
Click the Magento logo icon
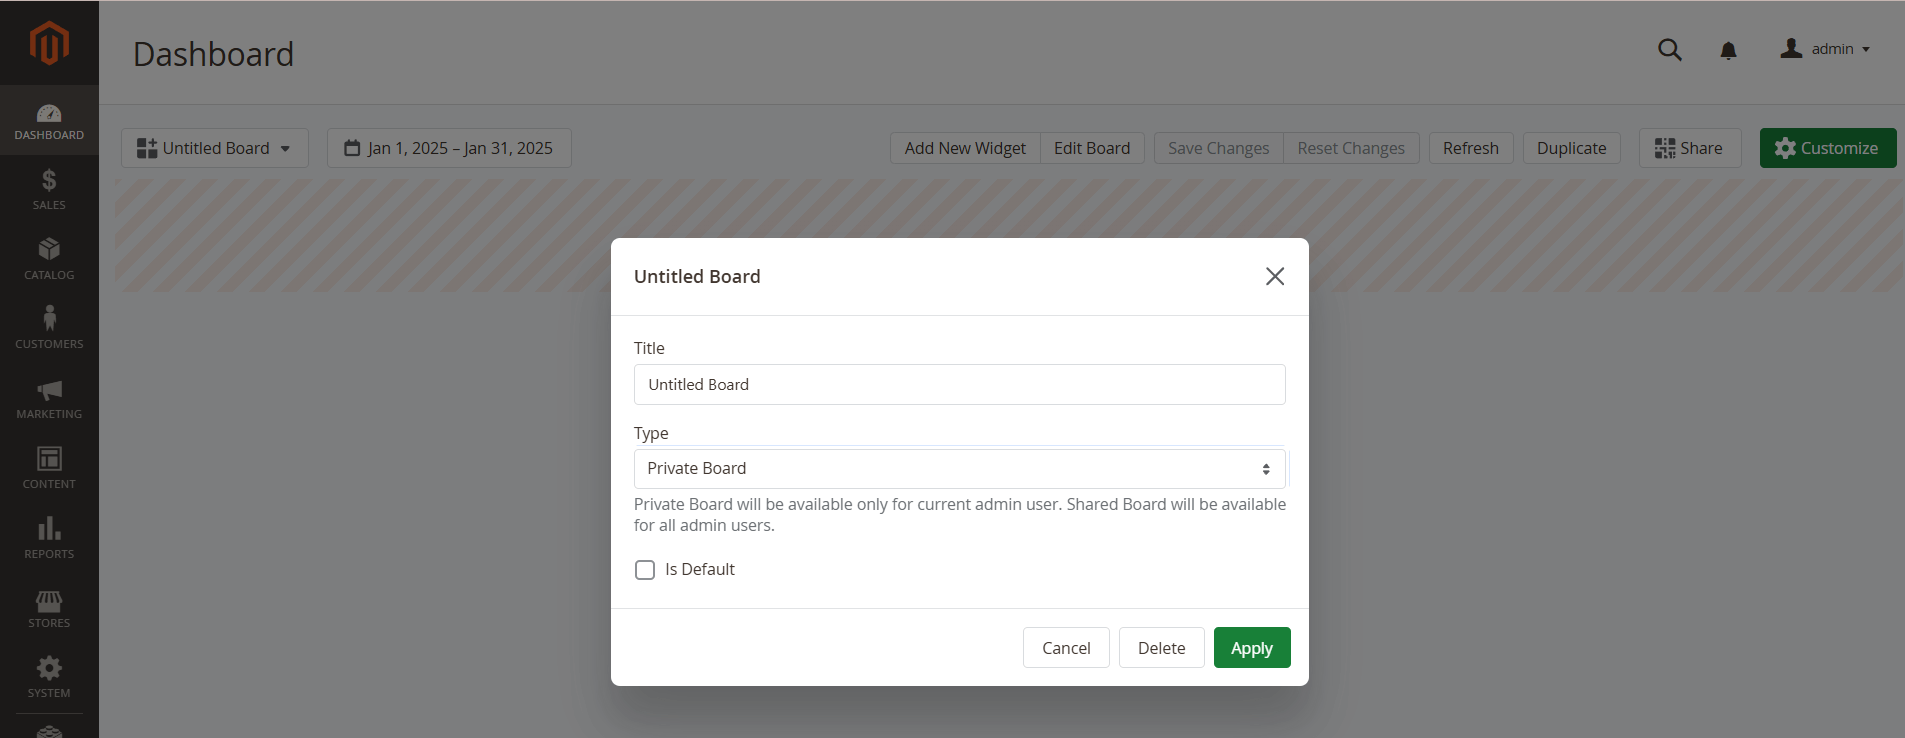[49, 43]
